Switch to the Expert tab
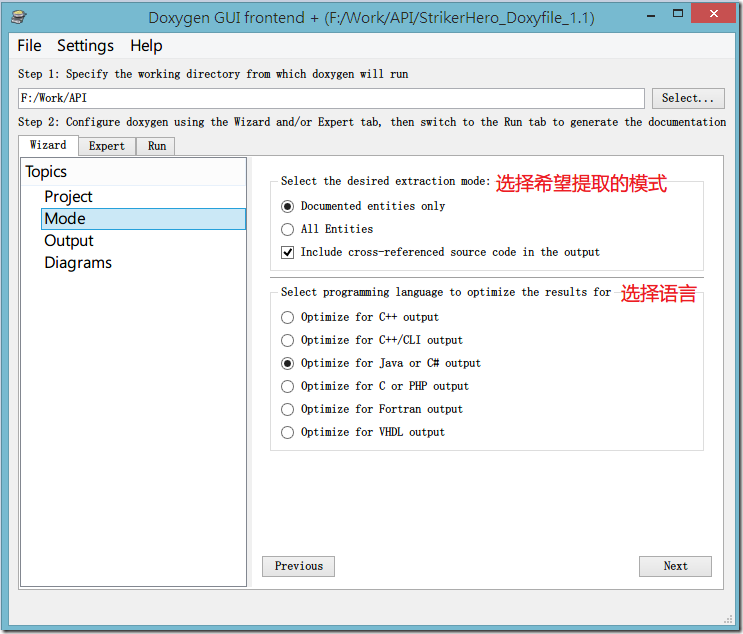The height and width of the screenshot is (634, 743). pyautogui.click(x=107, y=146)
